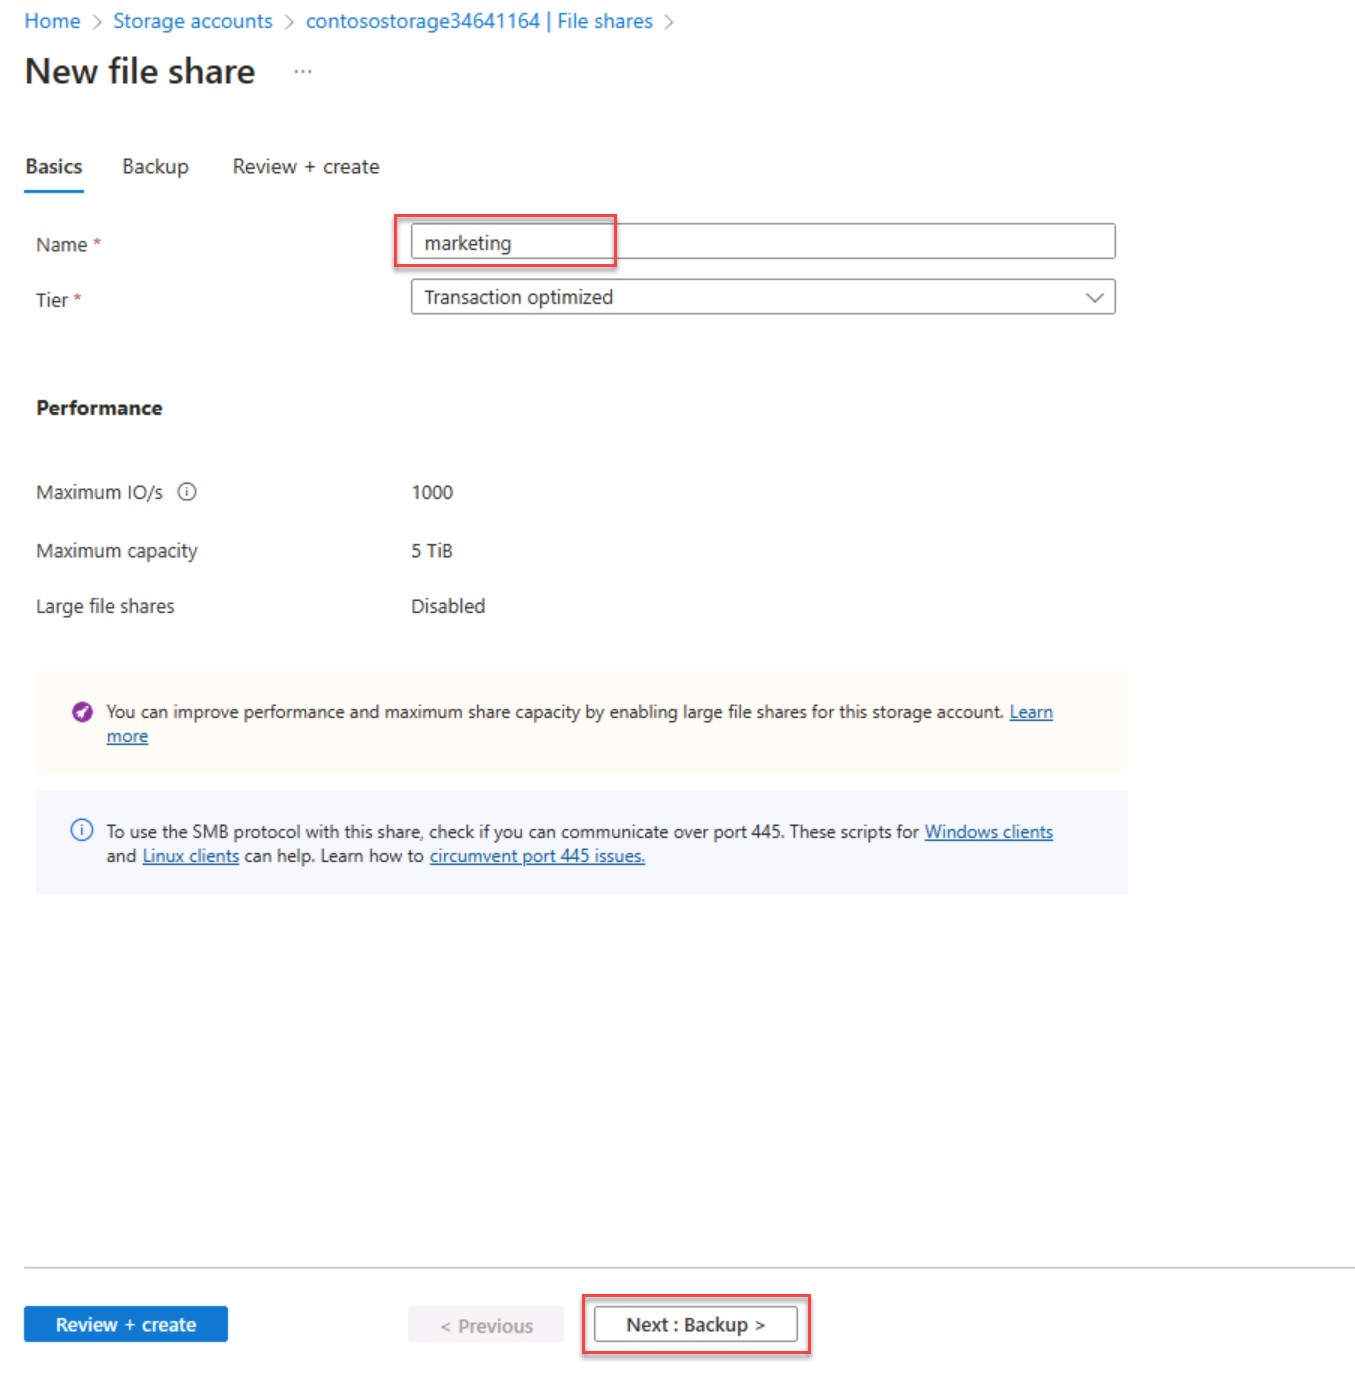The image size is (1355, 1377).
Task: Select the Basics tab
Action: (53, 166)
